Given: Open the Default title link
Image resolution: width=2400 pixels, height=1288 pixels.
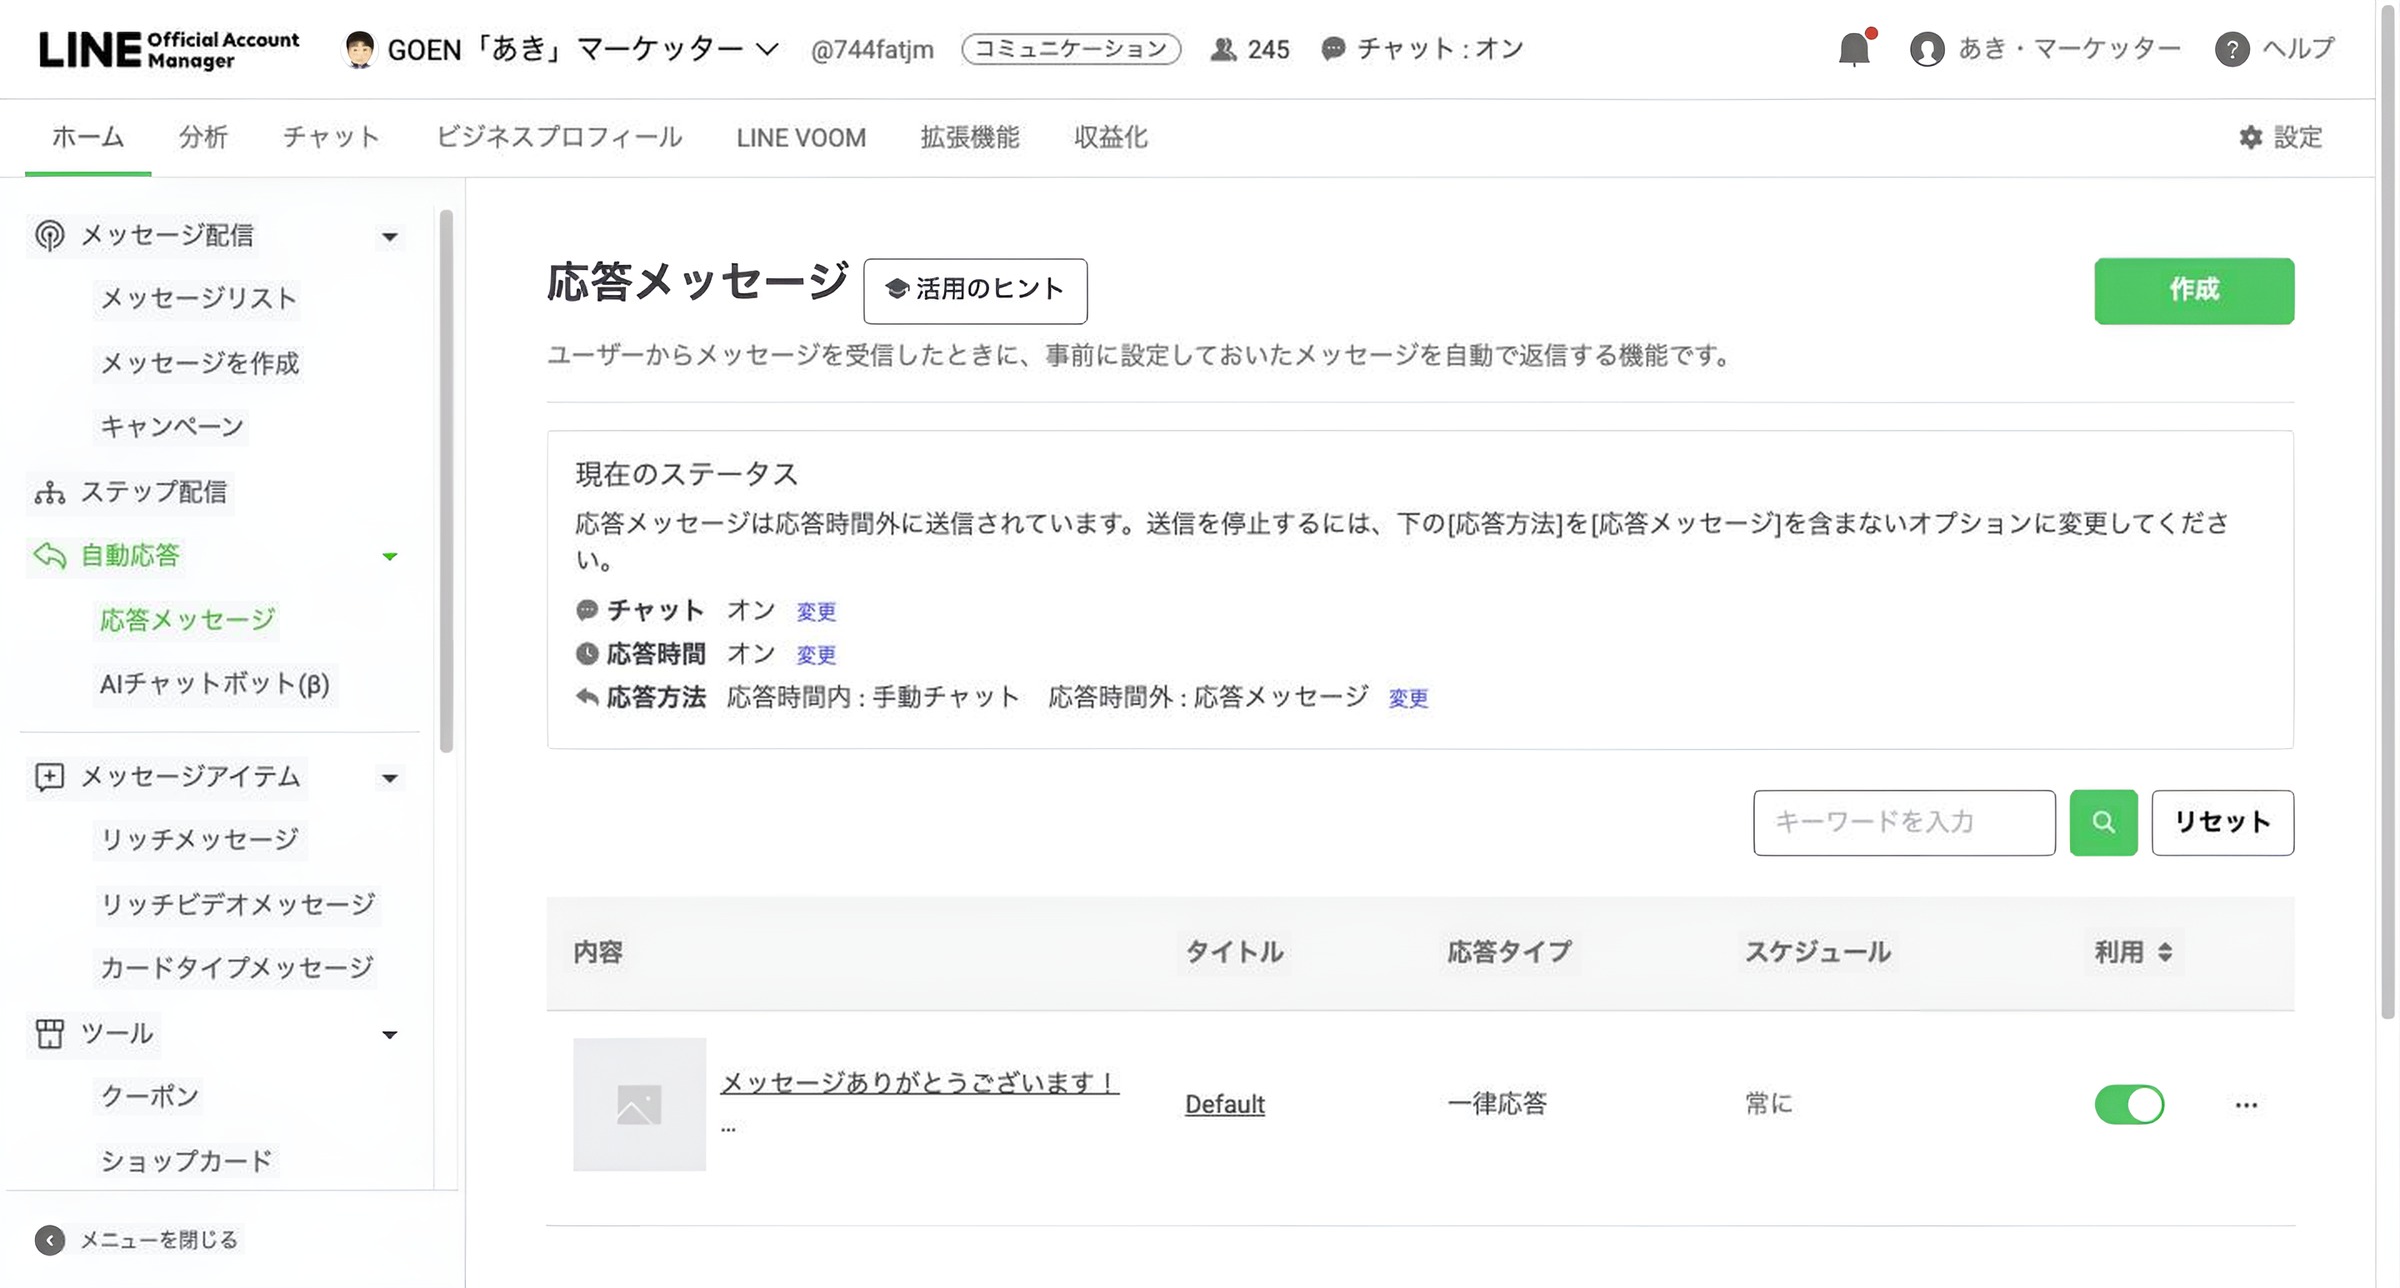Looking at the screenshot, I should tap(1224, 1104).
